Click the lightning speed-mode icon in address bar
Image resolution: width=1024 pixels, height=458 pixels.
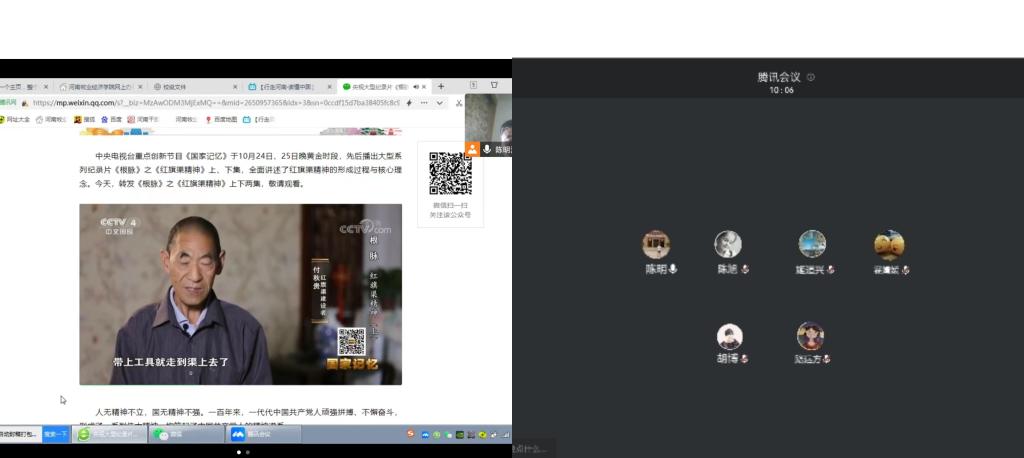(409, 103)
